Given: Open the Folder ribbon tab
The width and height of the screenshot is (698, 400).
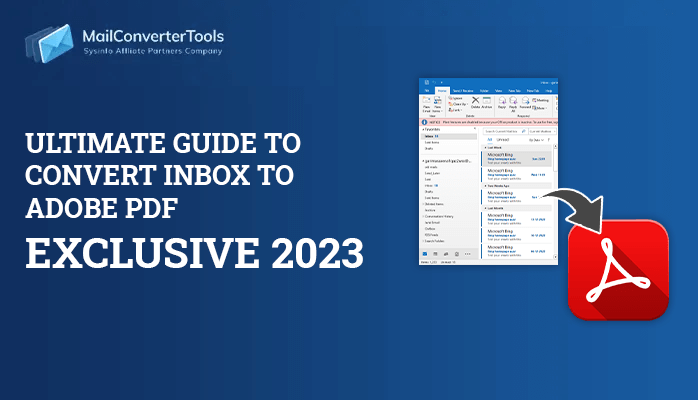Looking at the screenshot, I should 484,90.
